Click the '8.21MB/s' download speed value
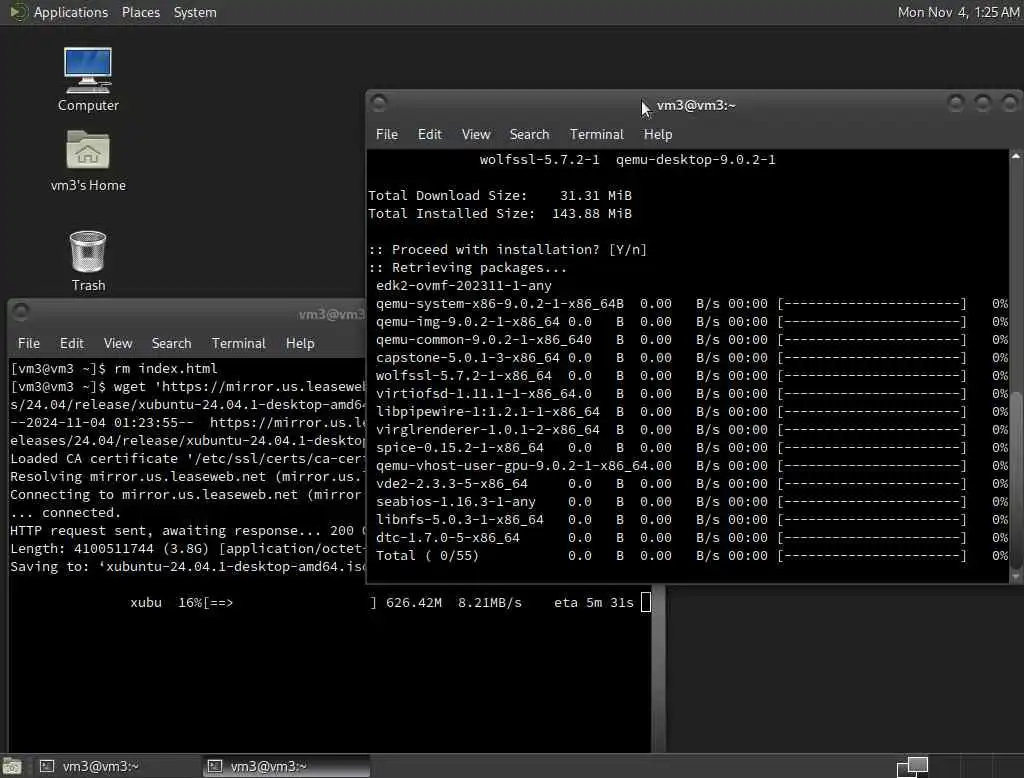Viewport: 1024px width, 778px height. [490, 603]
